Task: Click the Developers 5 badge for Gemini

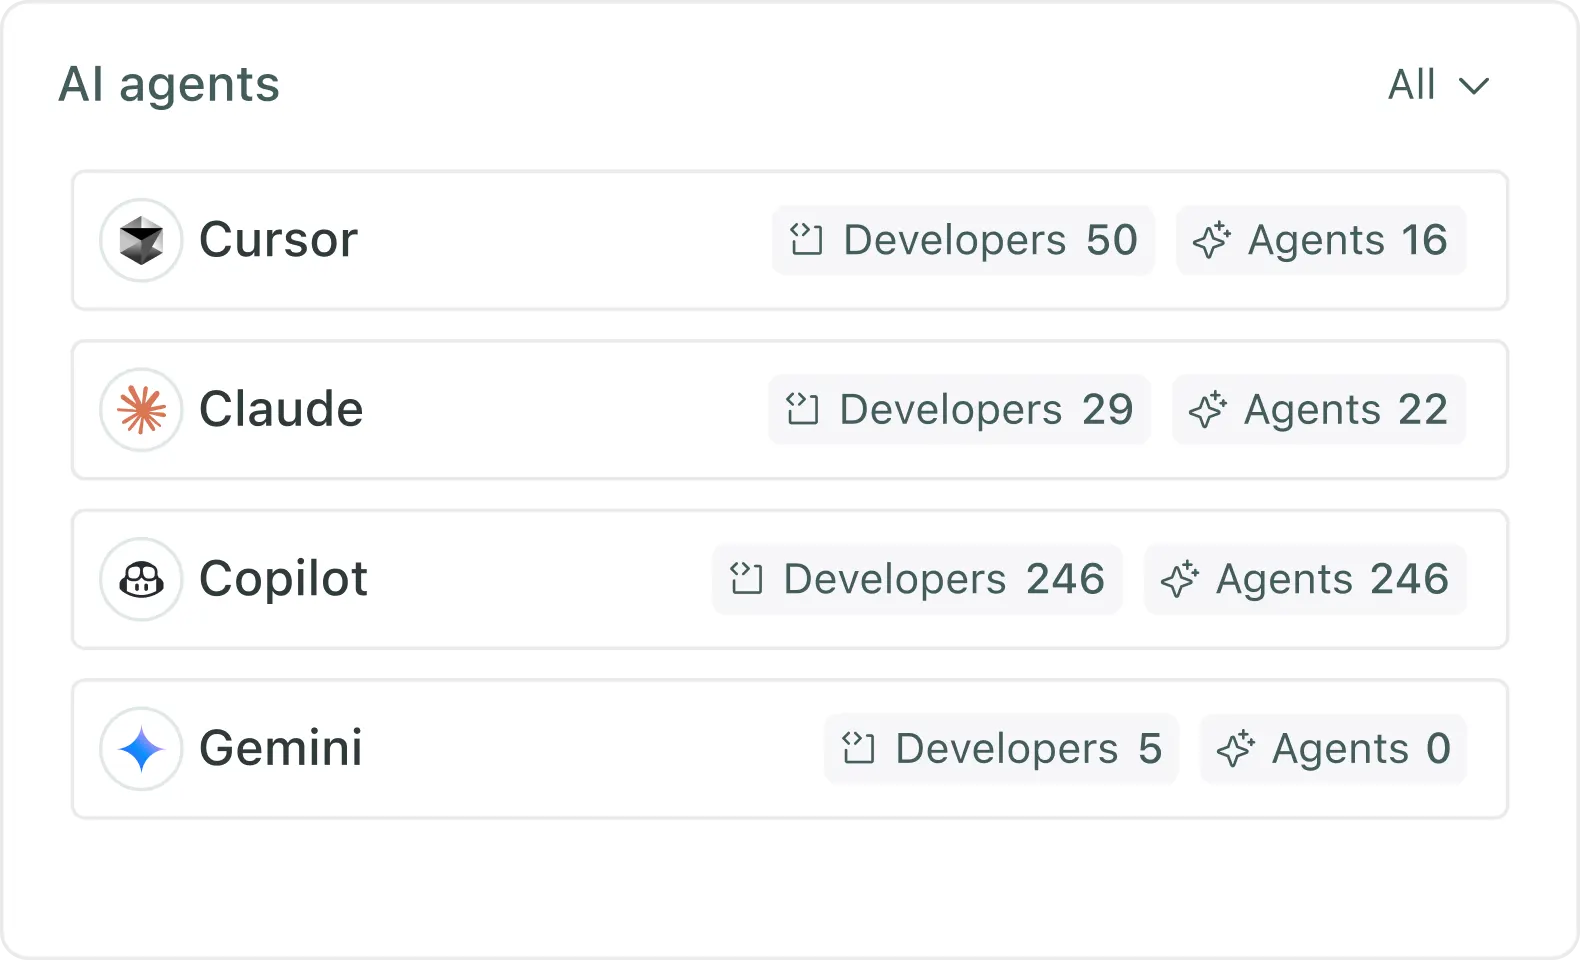Action: pos(1000,748)
